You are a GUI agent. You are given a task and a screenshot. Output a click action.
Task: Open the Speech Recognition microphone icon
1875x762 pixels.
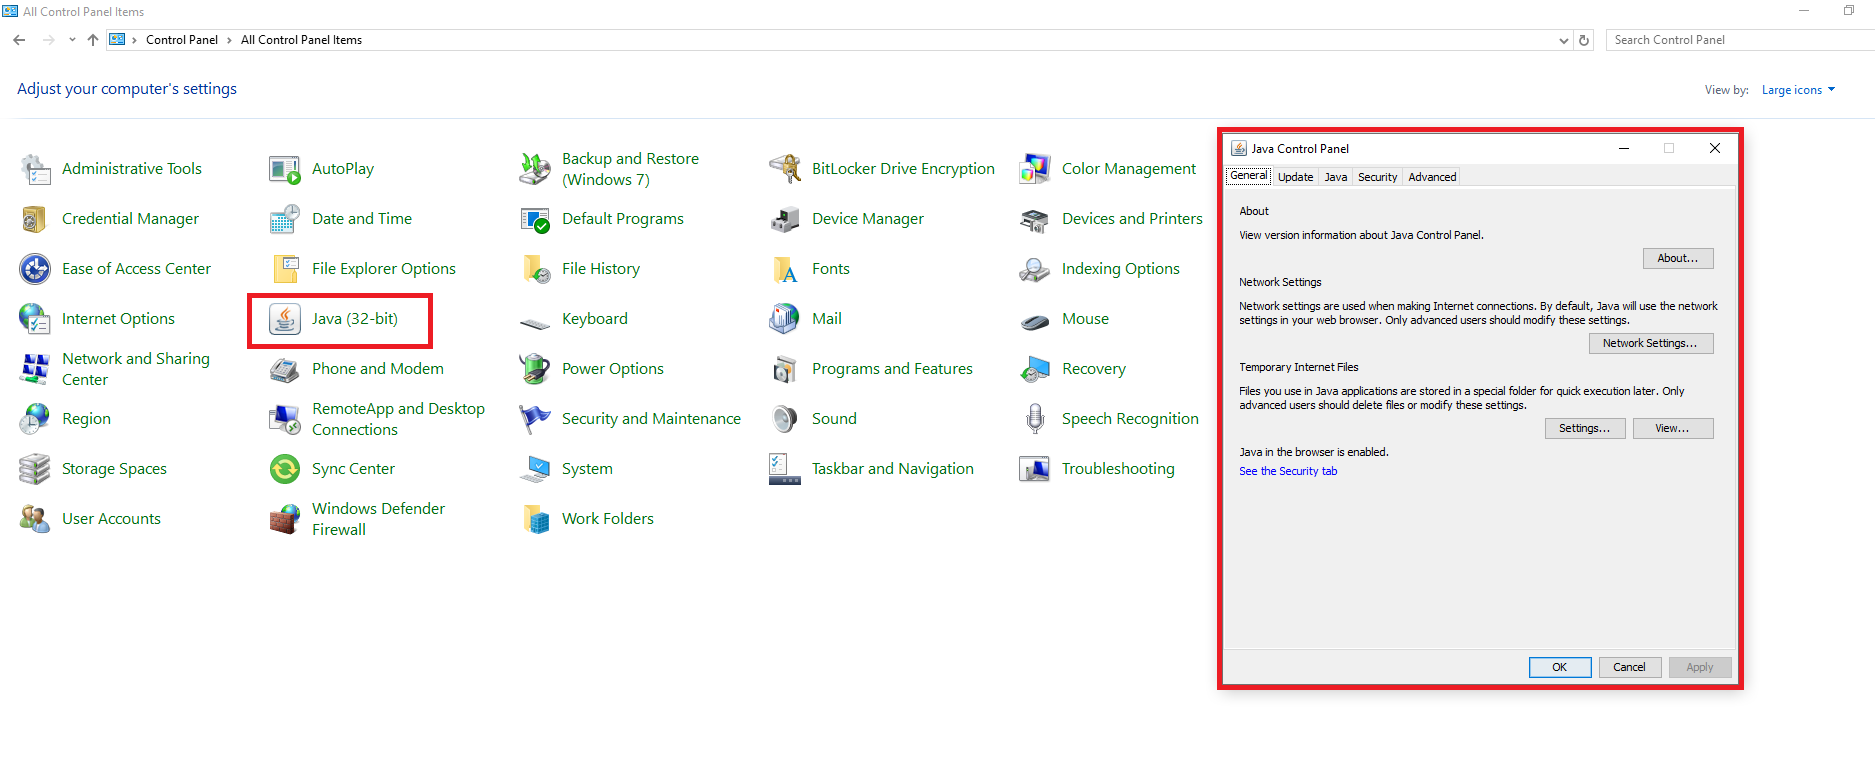[x=1035, y=419]
